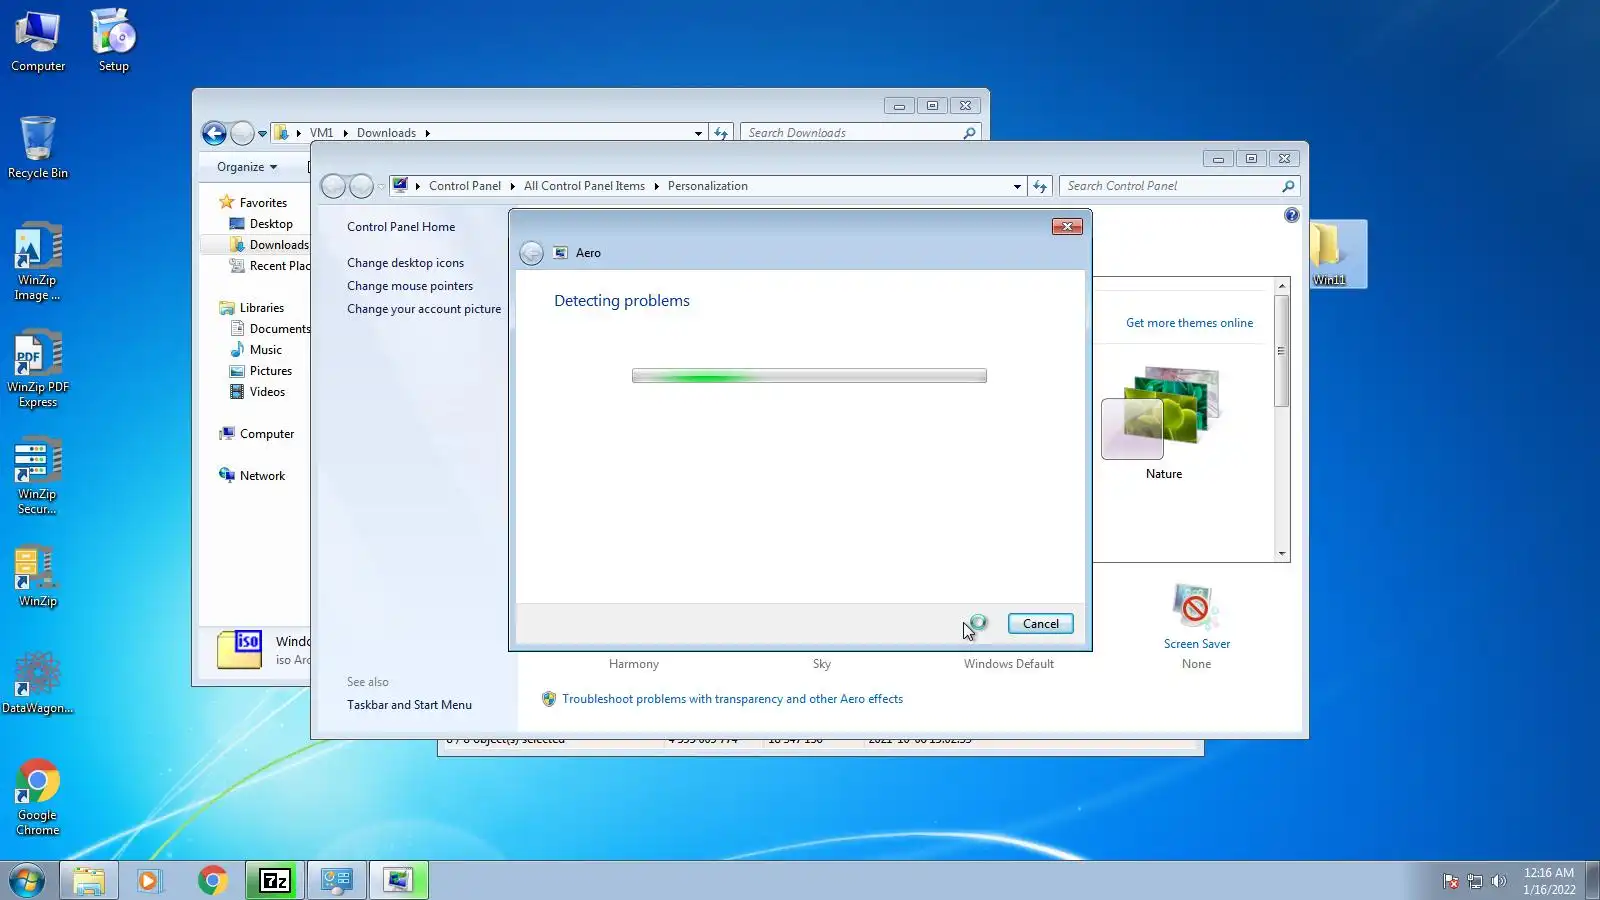Expand the arrow after Downloads breadcrumb
The width and height of the screenshot is (1600, 900).
coord(427,133)
